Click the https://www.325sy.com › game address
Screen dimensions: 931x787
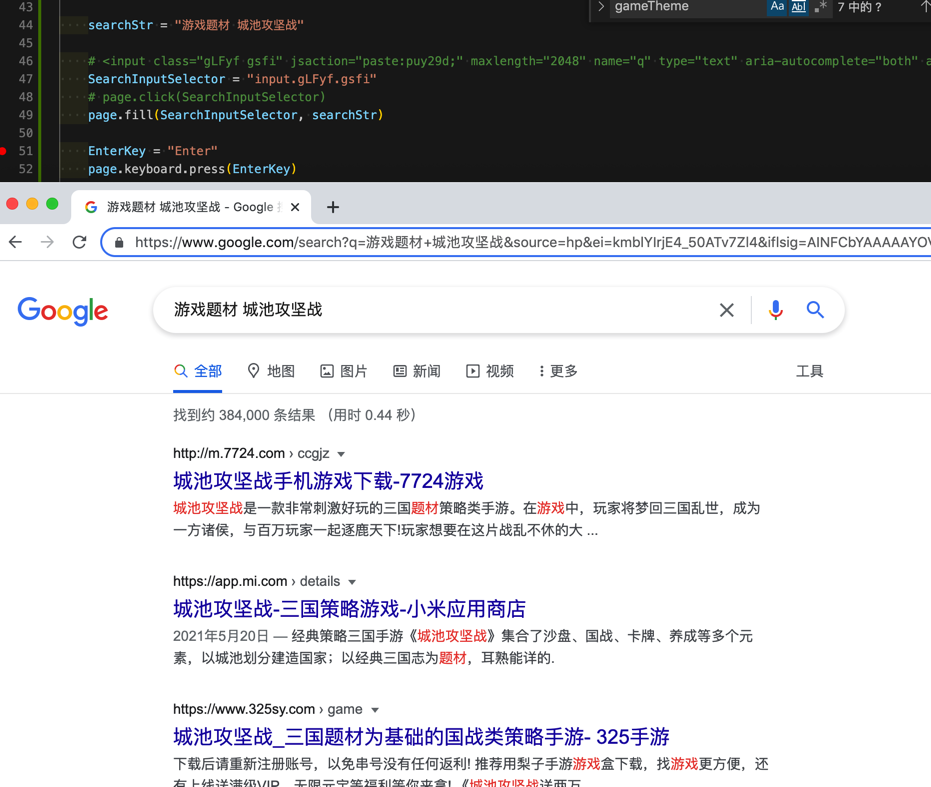point(268,709)
